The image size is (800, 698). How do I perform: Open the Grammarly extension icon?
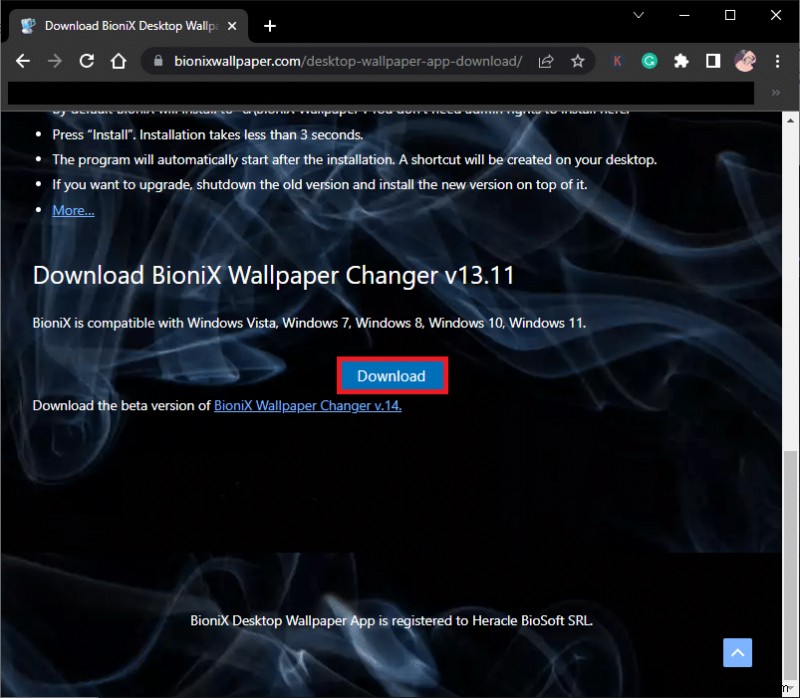pyautogui.click(x=650, y=61)
